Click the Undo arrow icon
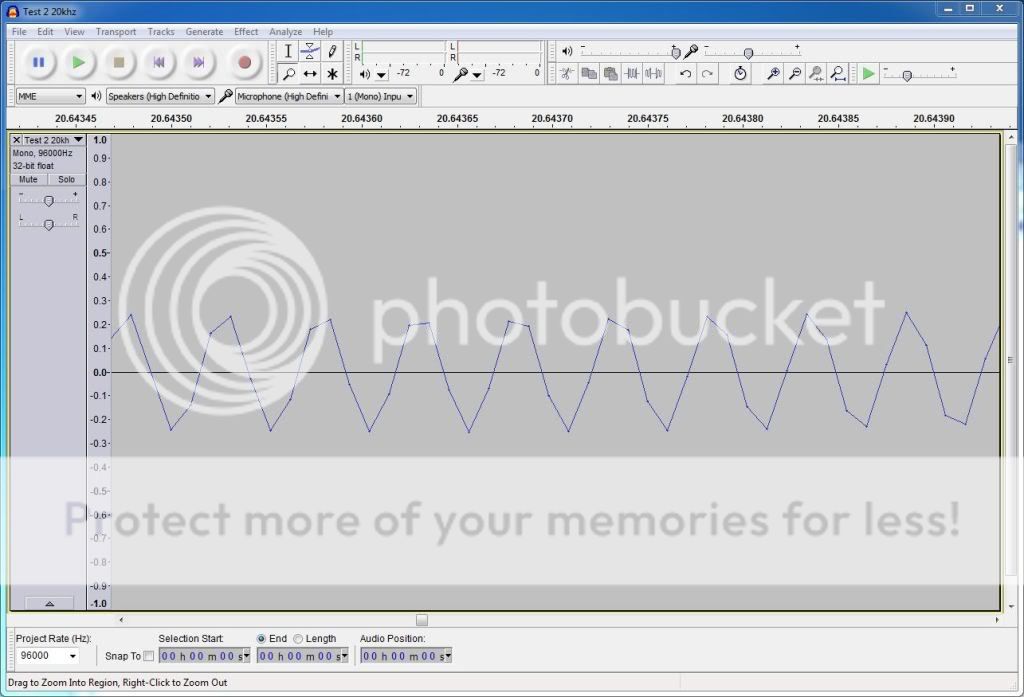Viewport: 1024px width, 697px height. click(x=685, y=74)
